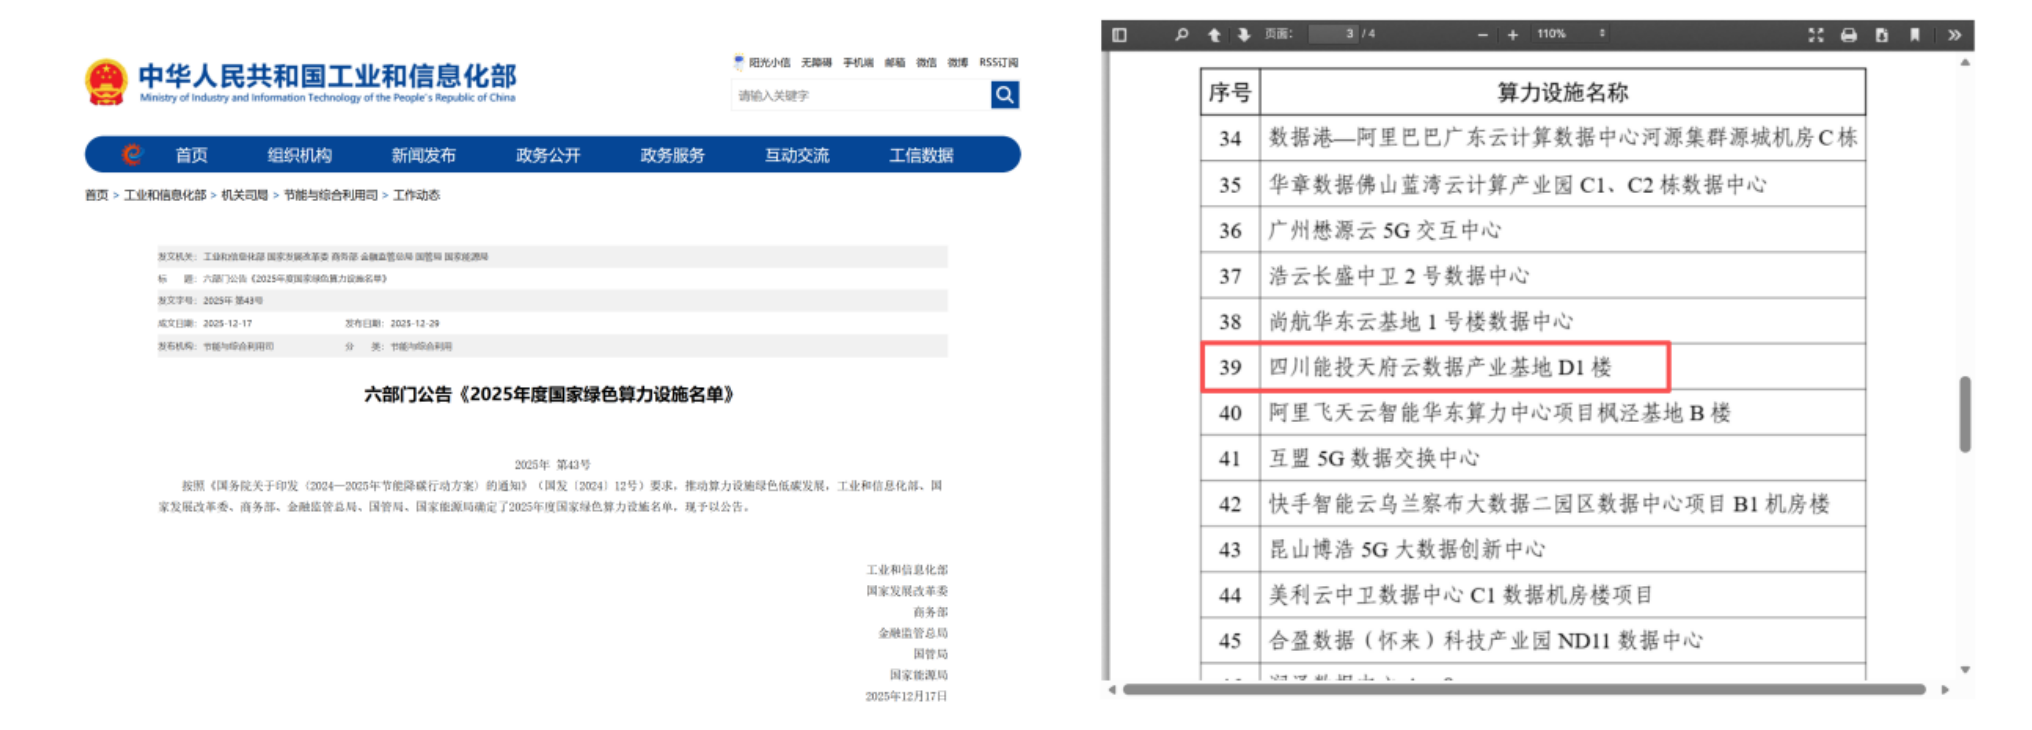Open the 110% zoom level dropdown
2032x730 pixels.
[x=1571, y=34]
